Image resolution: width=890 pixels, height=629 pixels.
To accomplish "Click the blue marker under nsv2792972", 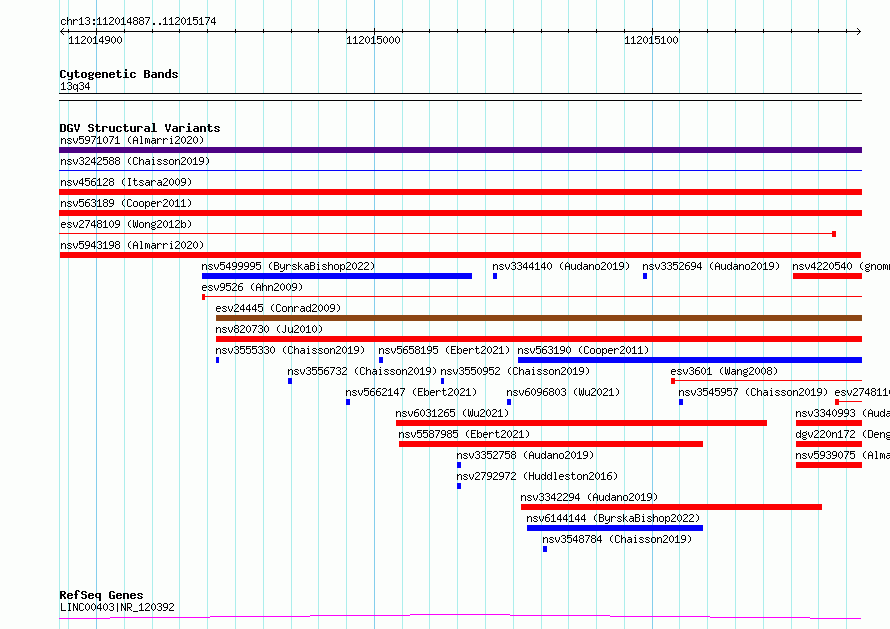I will pyautogui.click(x=459, y=486).
